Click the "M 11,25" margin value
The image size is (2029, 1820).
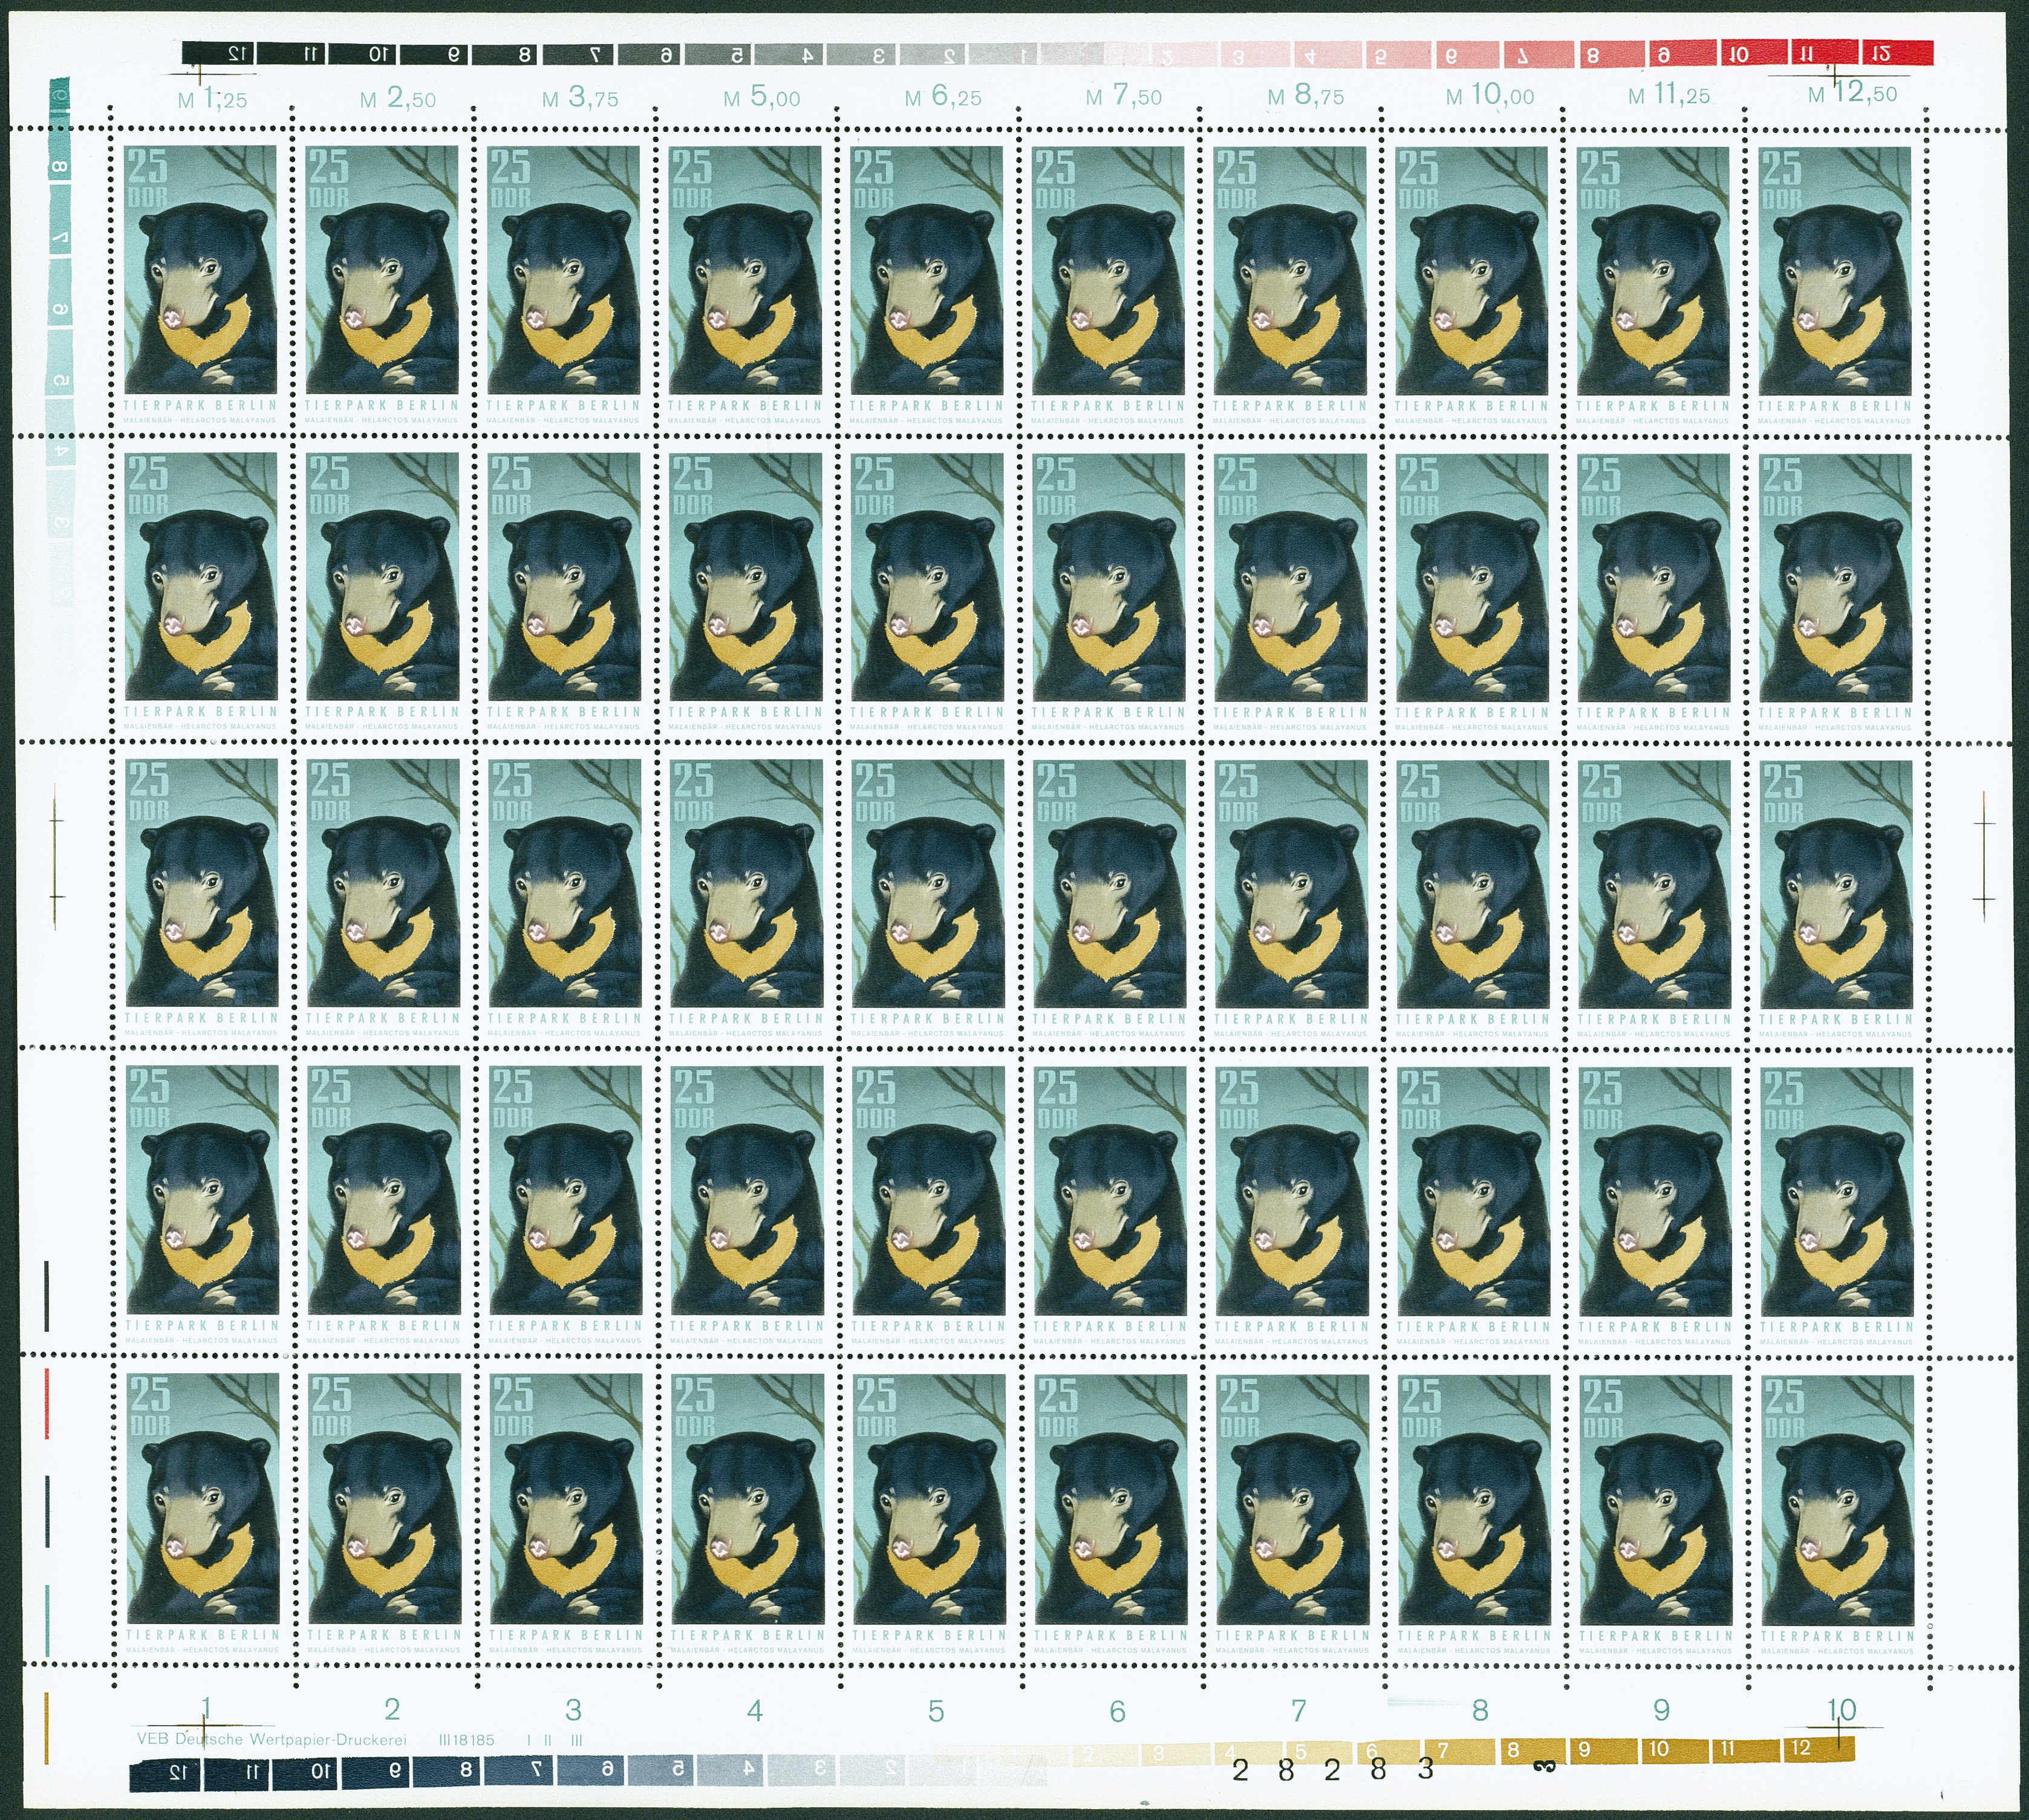pos(1669,95)
